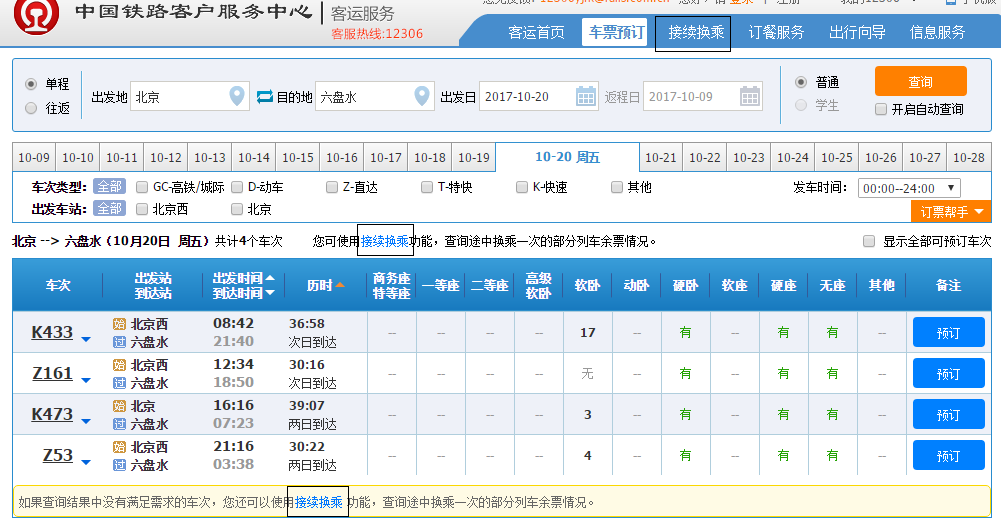Click 预订 button for train Z161
This screenshot has height=526, width=1001.
coord(948,374)
